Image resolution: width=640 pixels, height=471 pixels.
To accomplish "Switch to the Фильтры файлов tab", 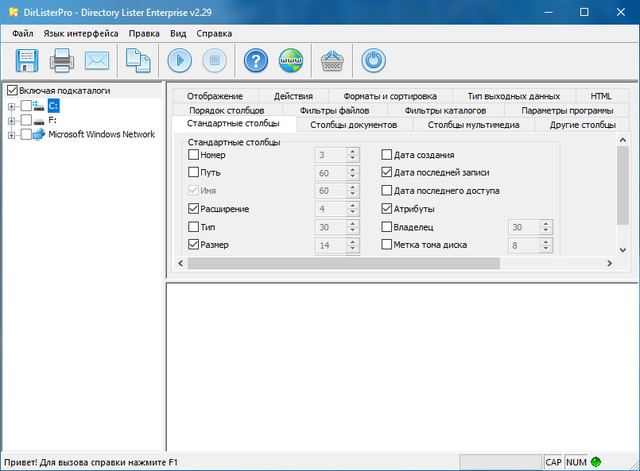I will click(334, 110).
